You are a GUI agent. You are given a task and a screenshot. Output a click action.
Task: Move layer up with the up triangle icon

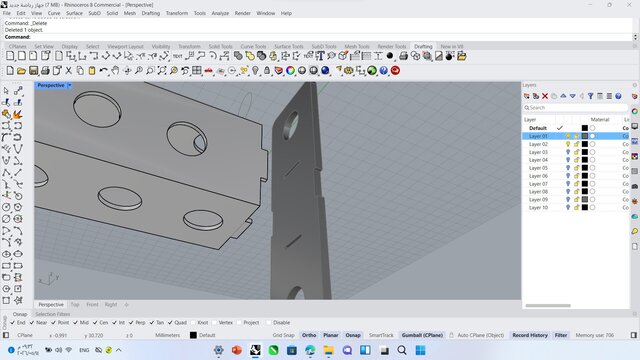563,96
